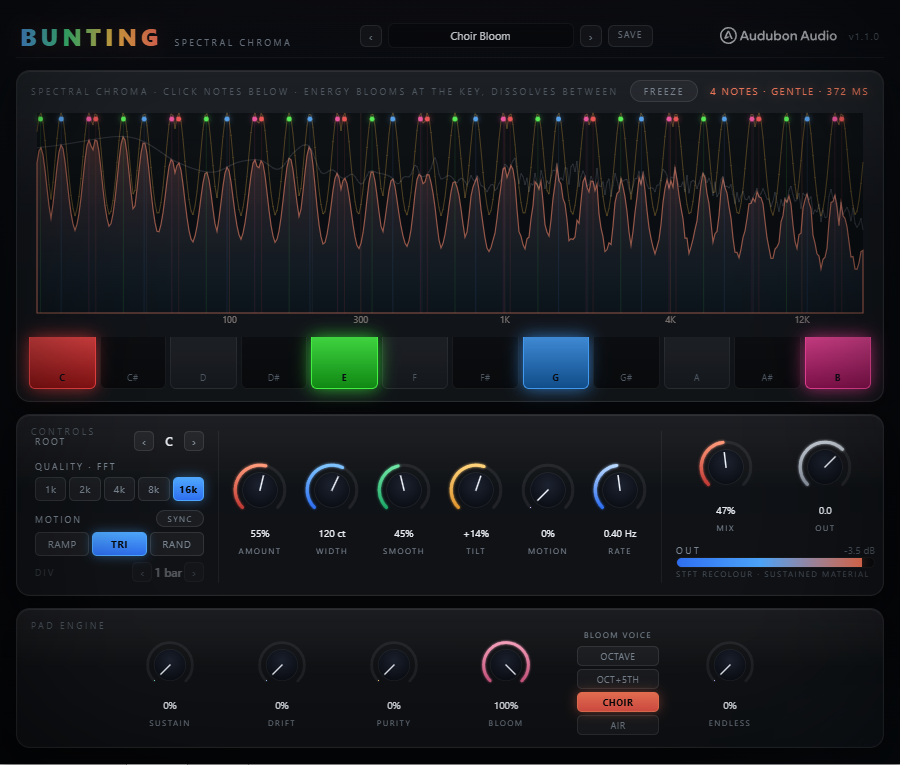Step root note down with left arrow
This screenshot has width=900, height=765.
(x=144, y=441)
